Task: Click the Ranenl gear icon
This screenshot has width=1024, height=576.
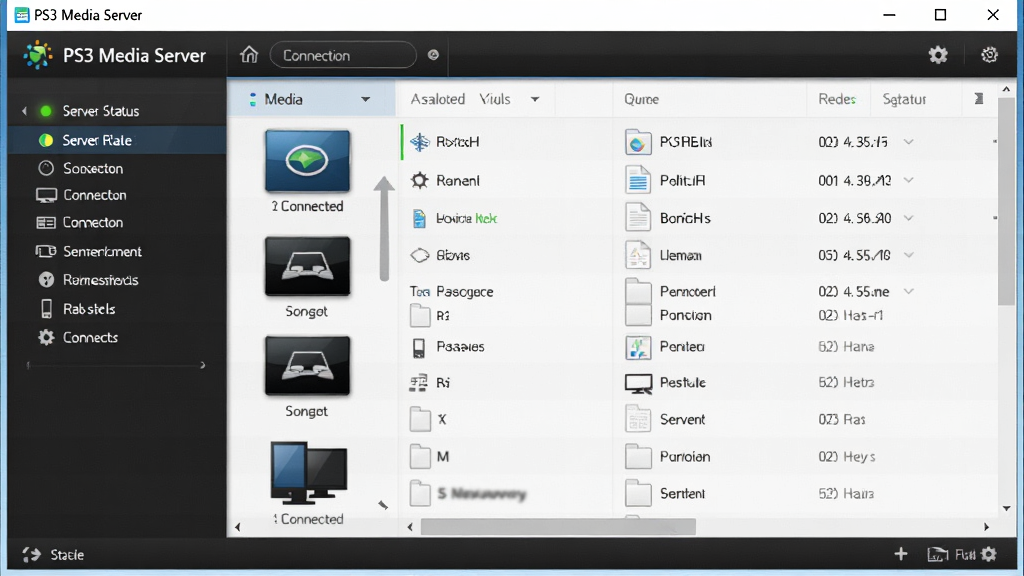Action: pyautogui.click(x=419, y=180)
